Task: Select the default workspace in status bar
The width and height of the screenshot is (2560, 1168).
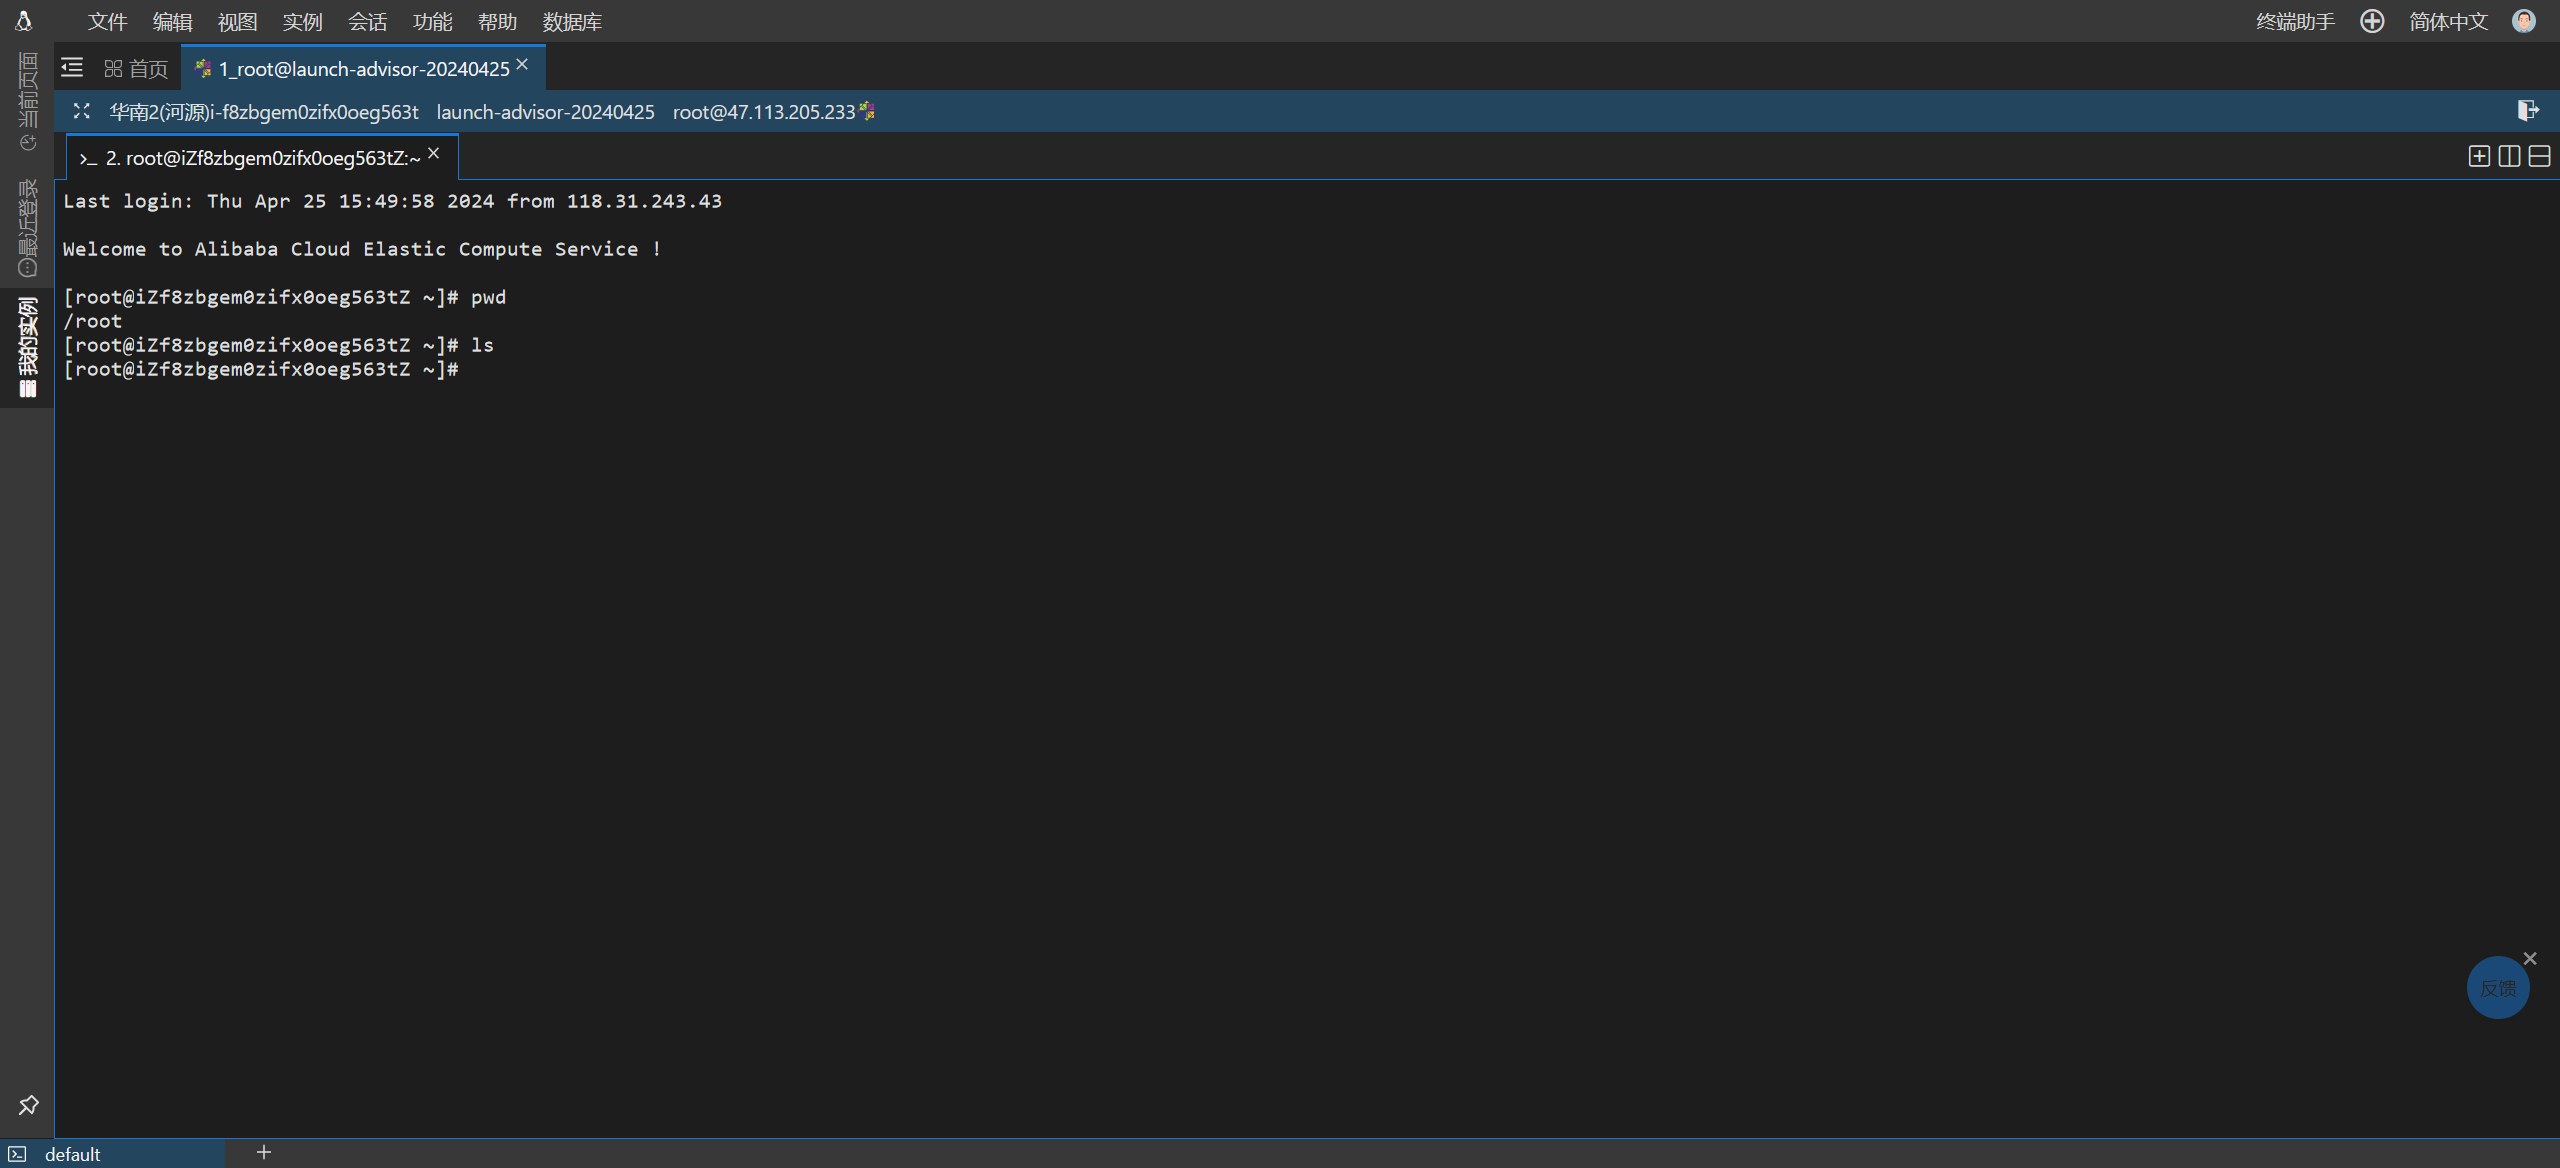Action: [x=72, y=1154]
